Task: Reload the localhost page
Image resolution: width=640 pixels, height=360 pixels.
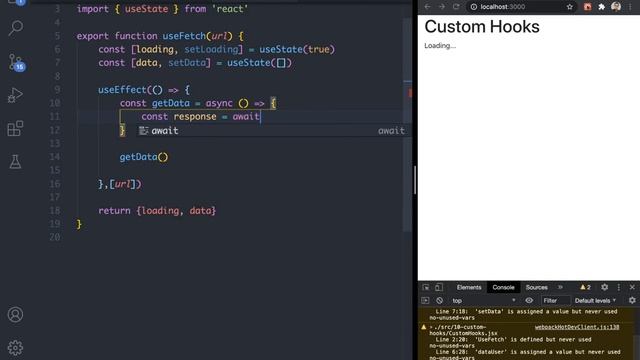Action: [x=456, y=7]
